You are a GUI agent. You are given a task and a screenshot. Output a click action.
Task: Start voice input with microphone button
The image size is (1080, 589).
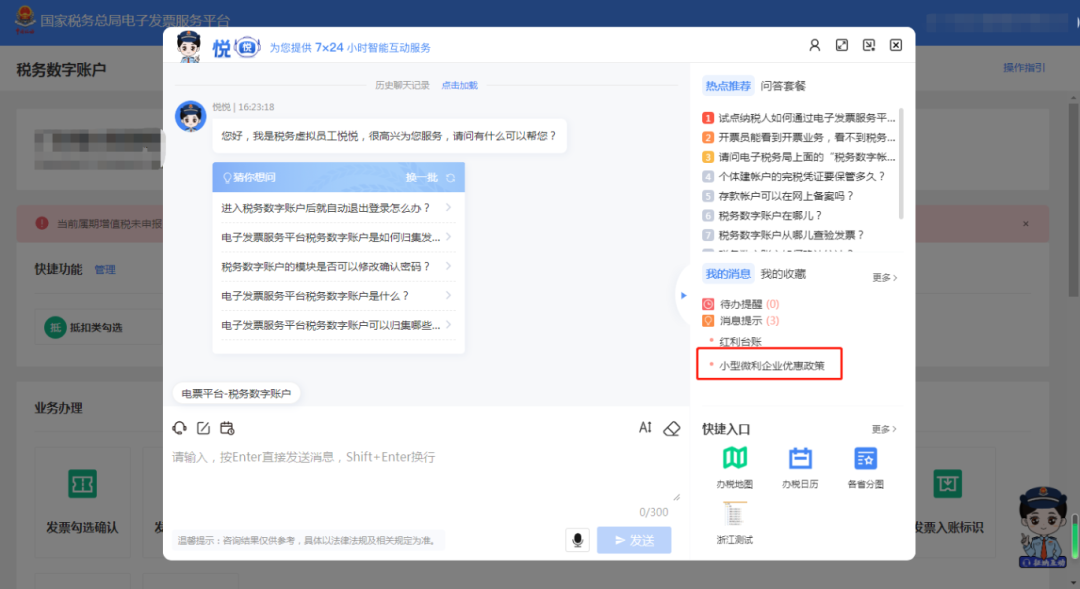(x=578, y=540)
